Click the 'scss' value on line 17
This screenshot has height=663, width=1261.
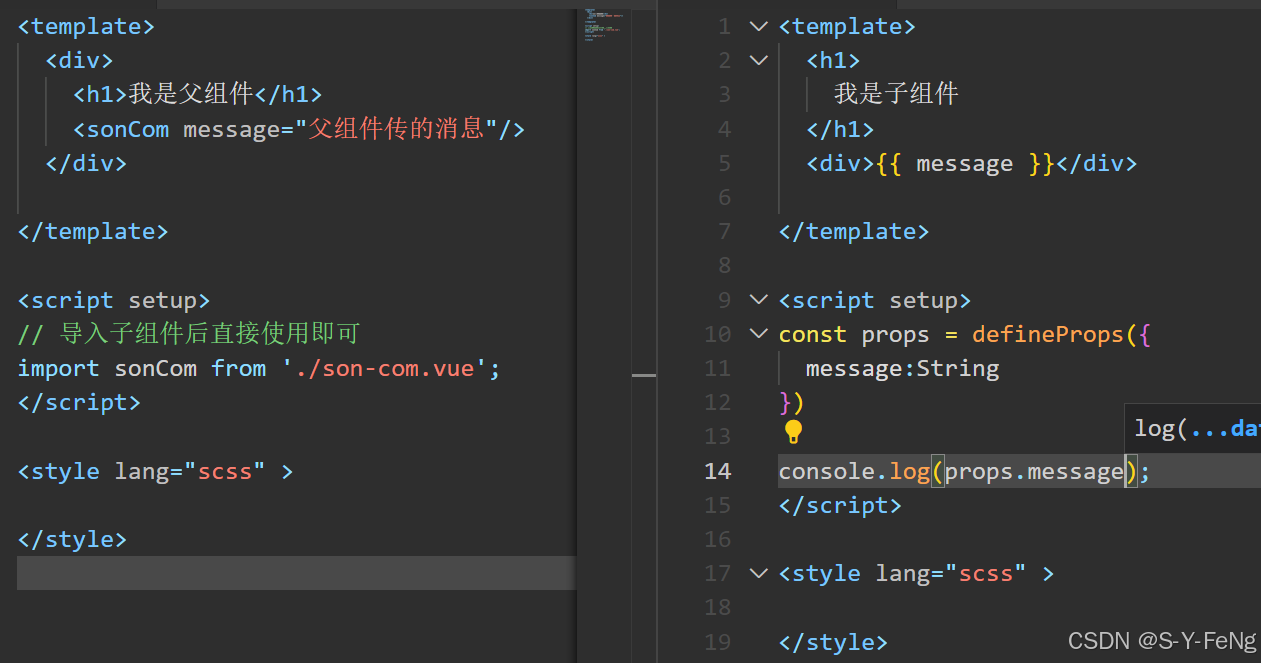click(x=986, y=573)
